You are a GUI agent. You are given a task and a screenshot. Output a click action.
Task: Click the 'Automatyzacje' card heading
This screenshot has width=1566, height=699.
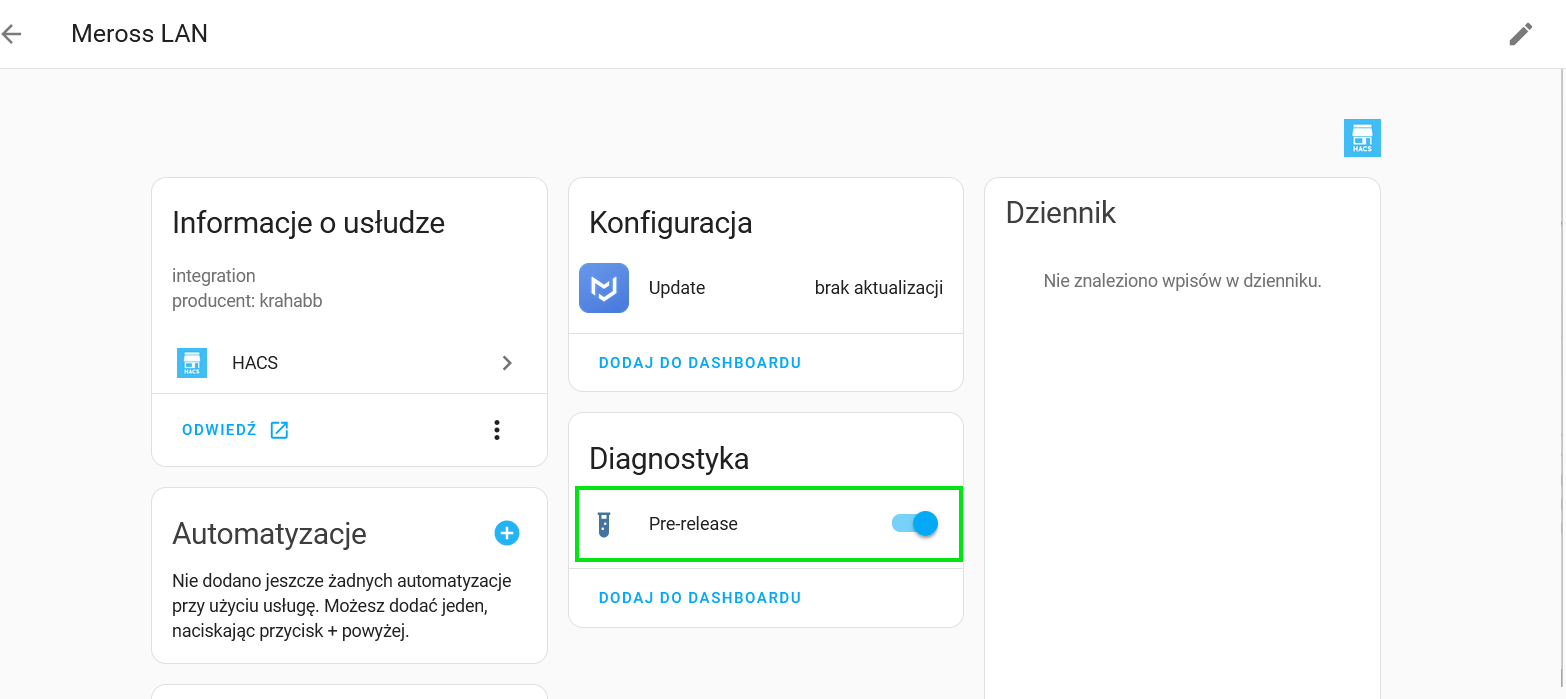pos(269,534)
